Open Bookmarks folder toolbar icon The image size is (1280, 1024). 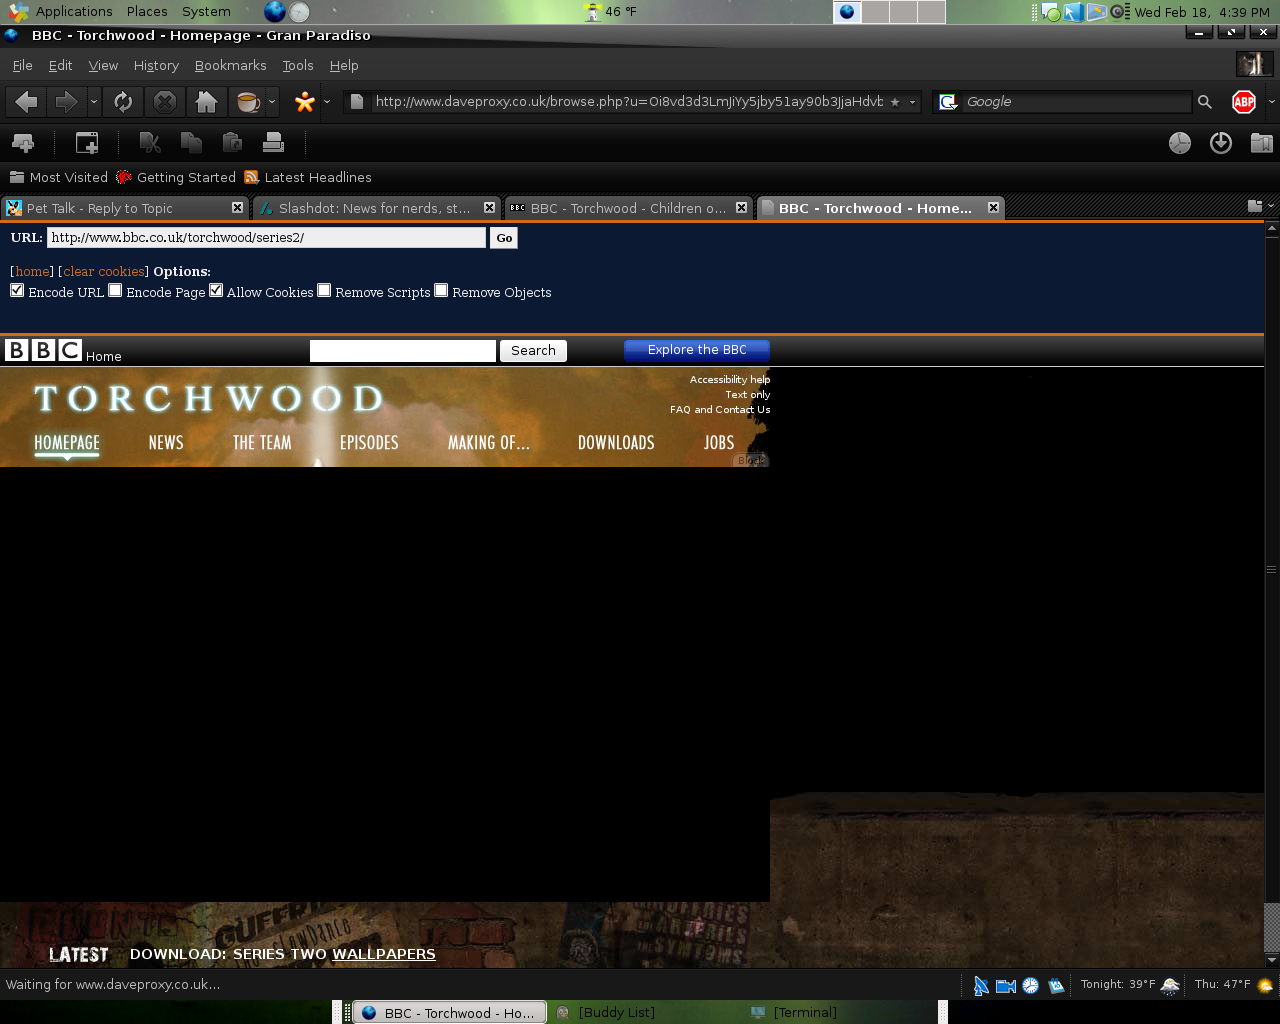click(x=1261, y=143)
